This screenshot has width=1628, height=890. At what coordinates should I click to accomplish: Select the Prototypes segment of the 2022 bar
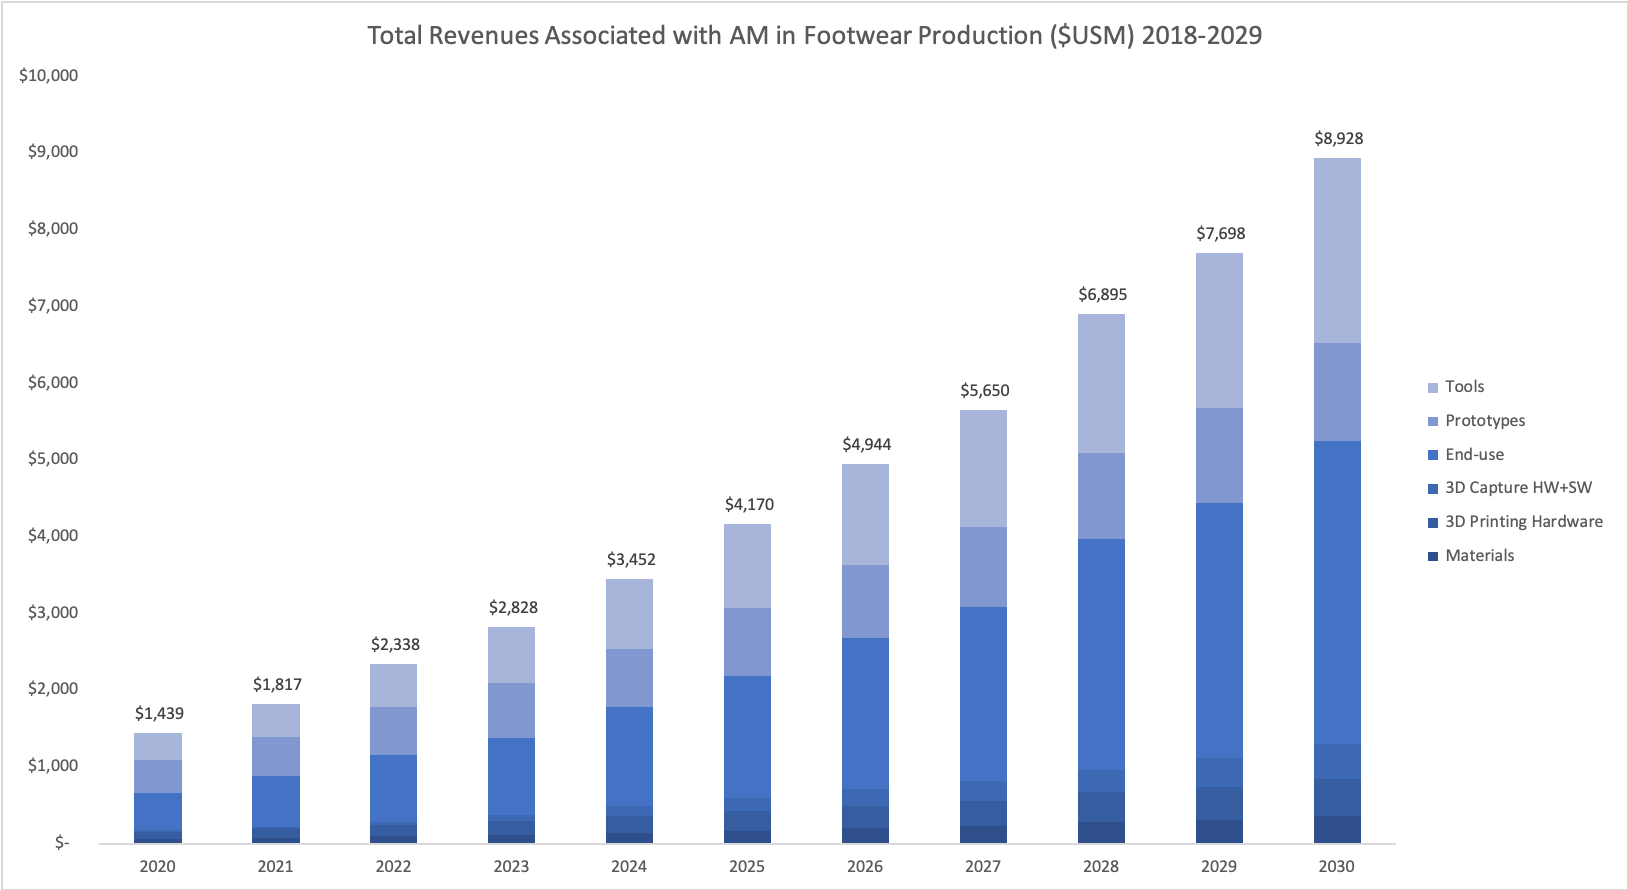click(393, 731)
